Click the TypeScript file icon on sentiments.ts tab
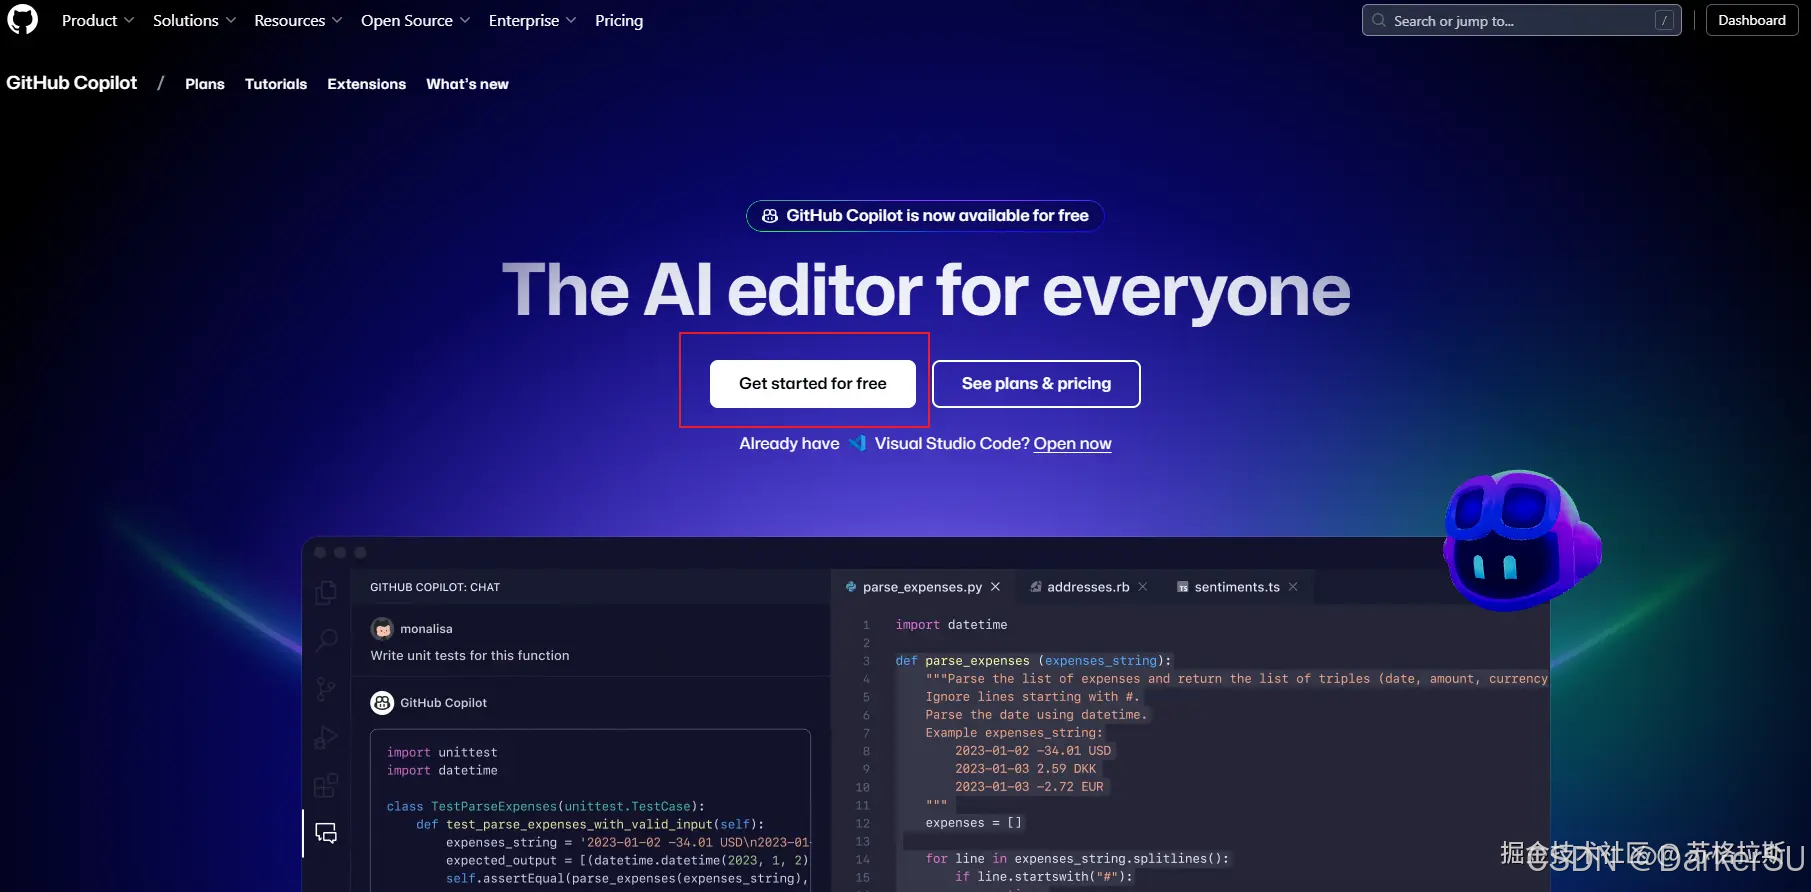This screenshot has width=1811, height=892. (1183, 587)
